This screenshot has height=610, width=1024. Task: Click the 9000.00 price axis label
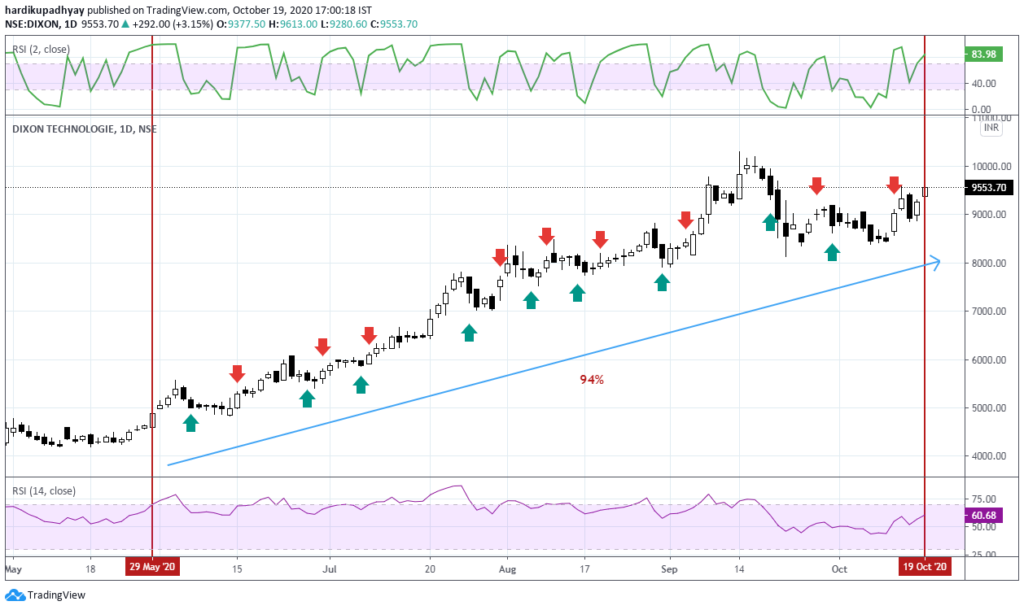(x=989, y=215)
